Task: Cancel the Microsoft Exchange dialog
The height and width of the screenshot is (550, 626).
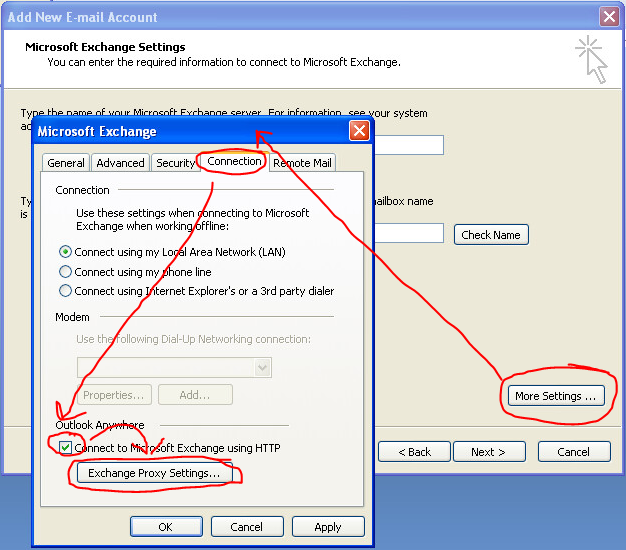Action: (x=247, y=527)
